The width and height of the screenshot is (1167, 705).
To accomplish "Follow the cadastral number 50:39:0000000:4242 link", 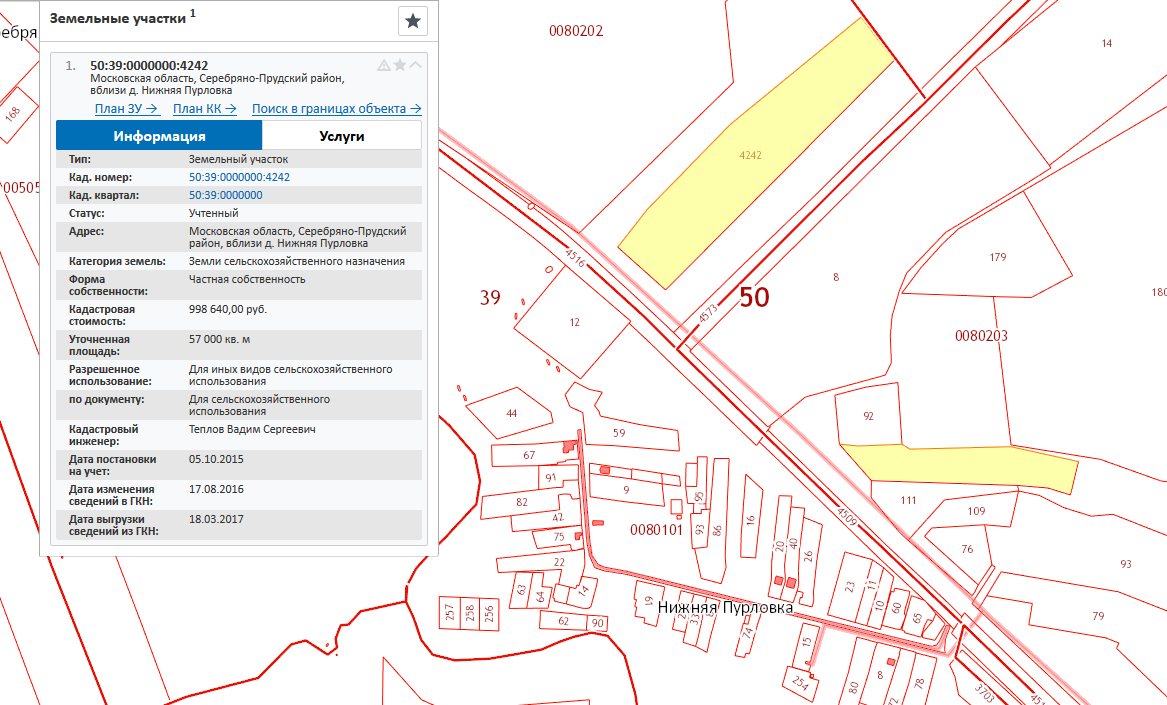I will coord(240,177).
